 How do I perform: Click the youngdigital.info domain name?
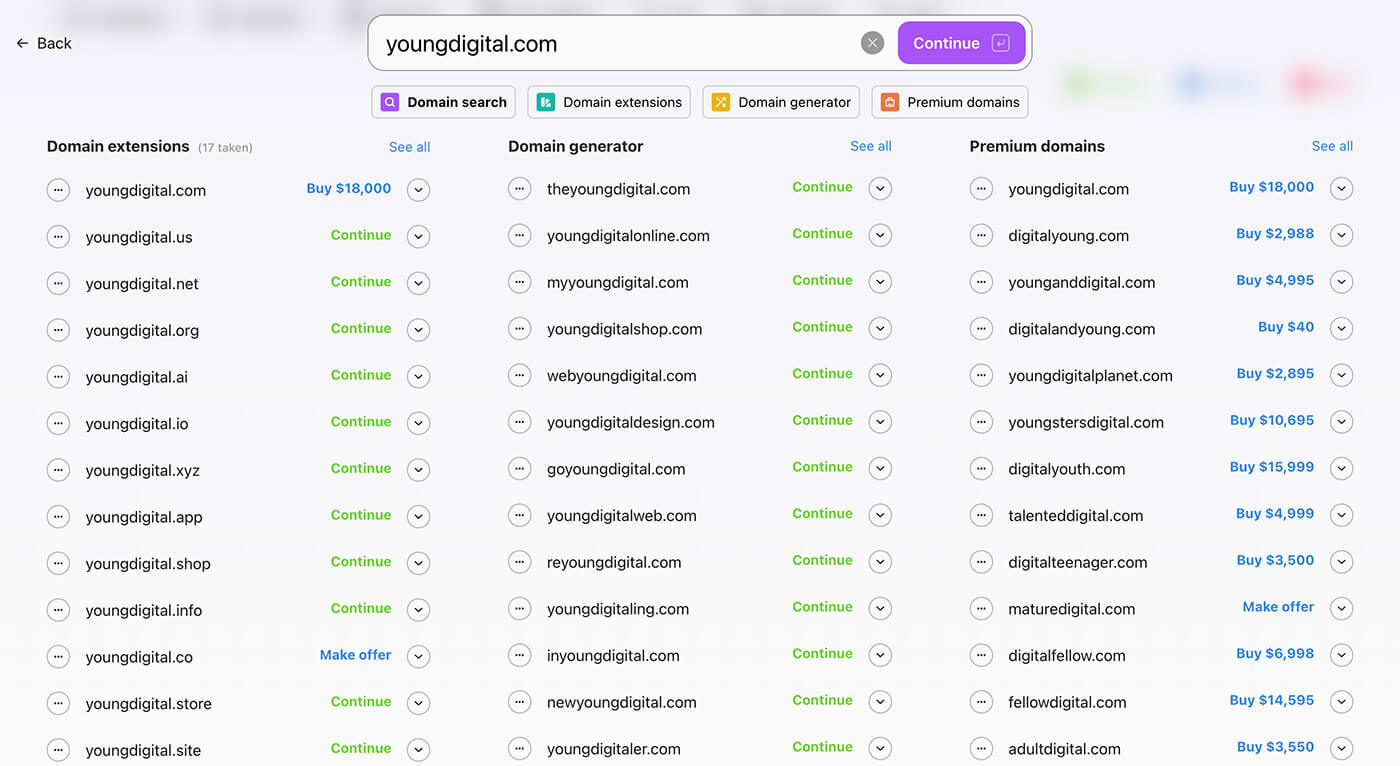tap(143, 610)
